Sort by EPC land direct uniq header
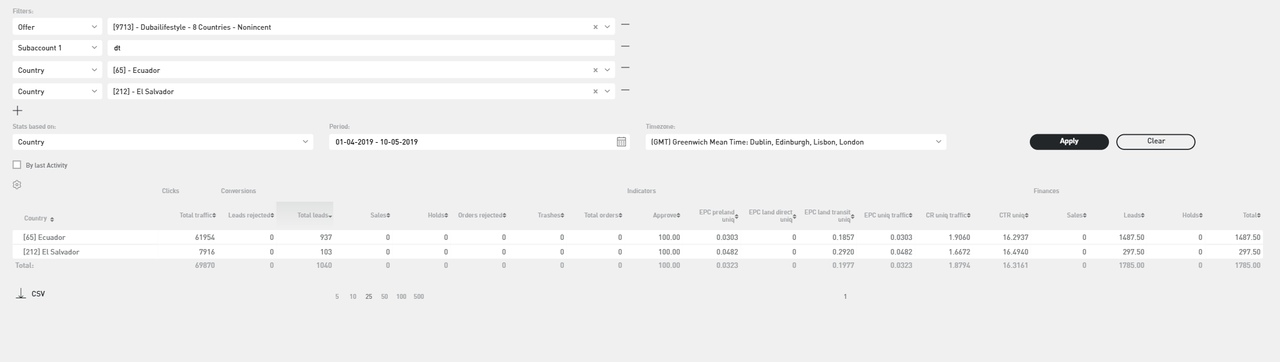1280x362 pixels. point(773,215)
